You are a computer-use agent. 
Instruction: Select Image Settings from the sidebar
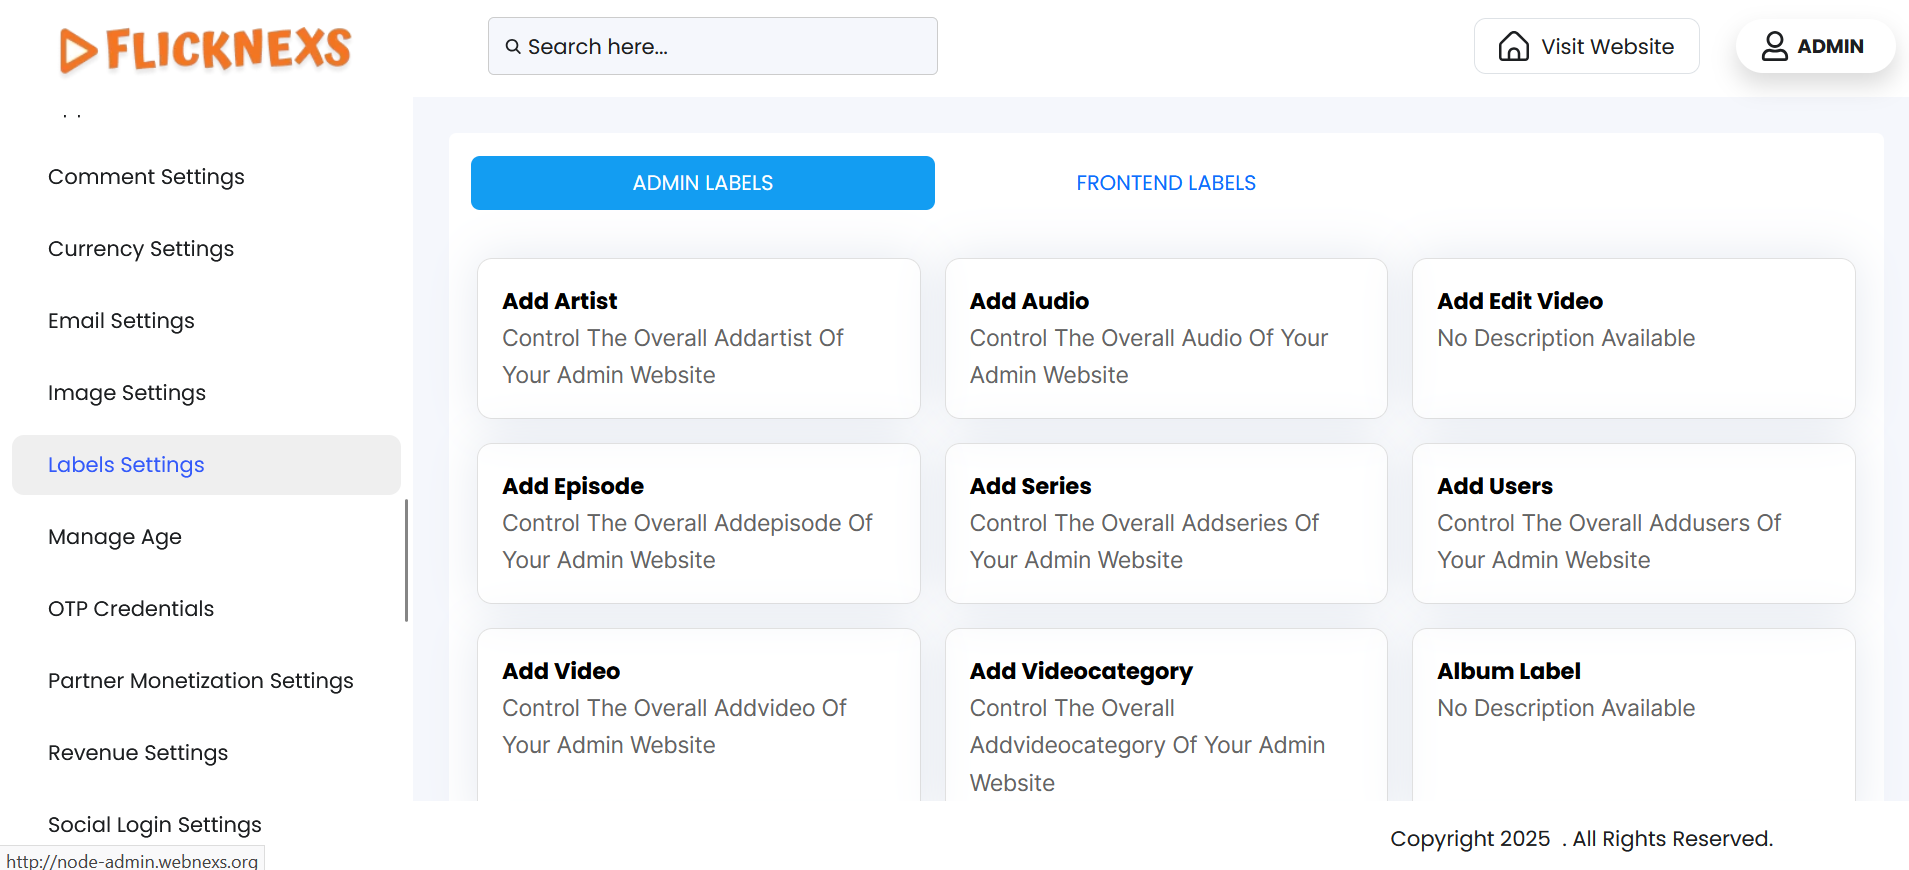click(127, 393)
